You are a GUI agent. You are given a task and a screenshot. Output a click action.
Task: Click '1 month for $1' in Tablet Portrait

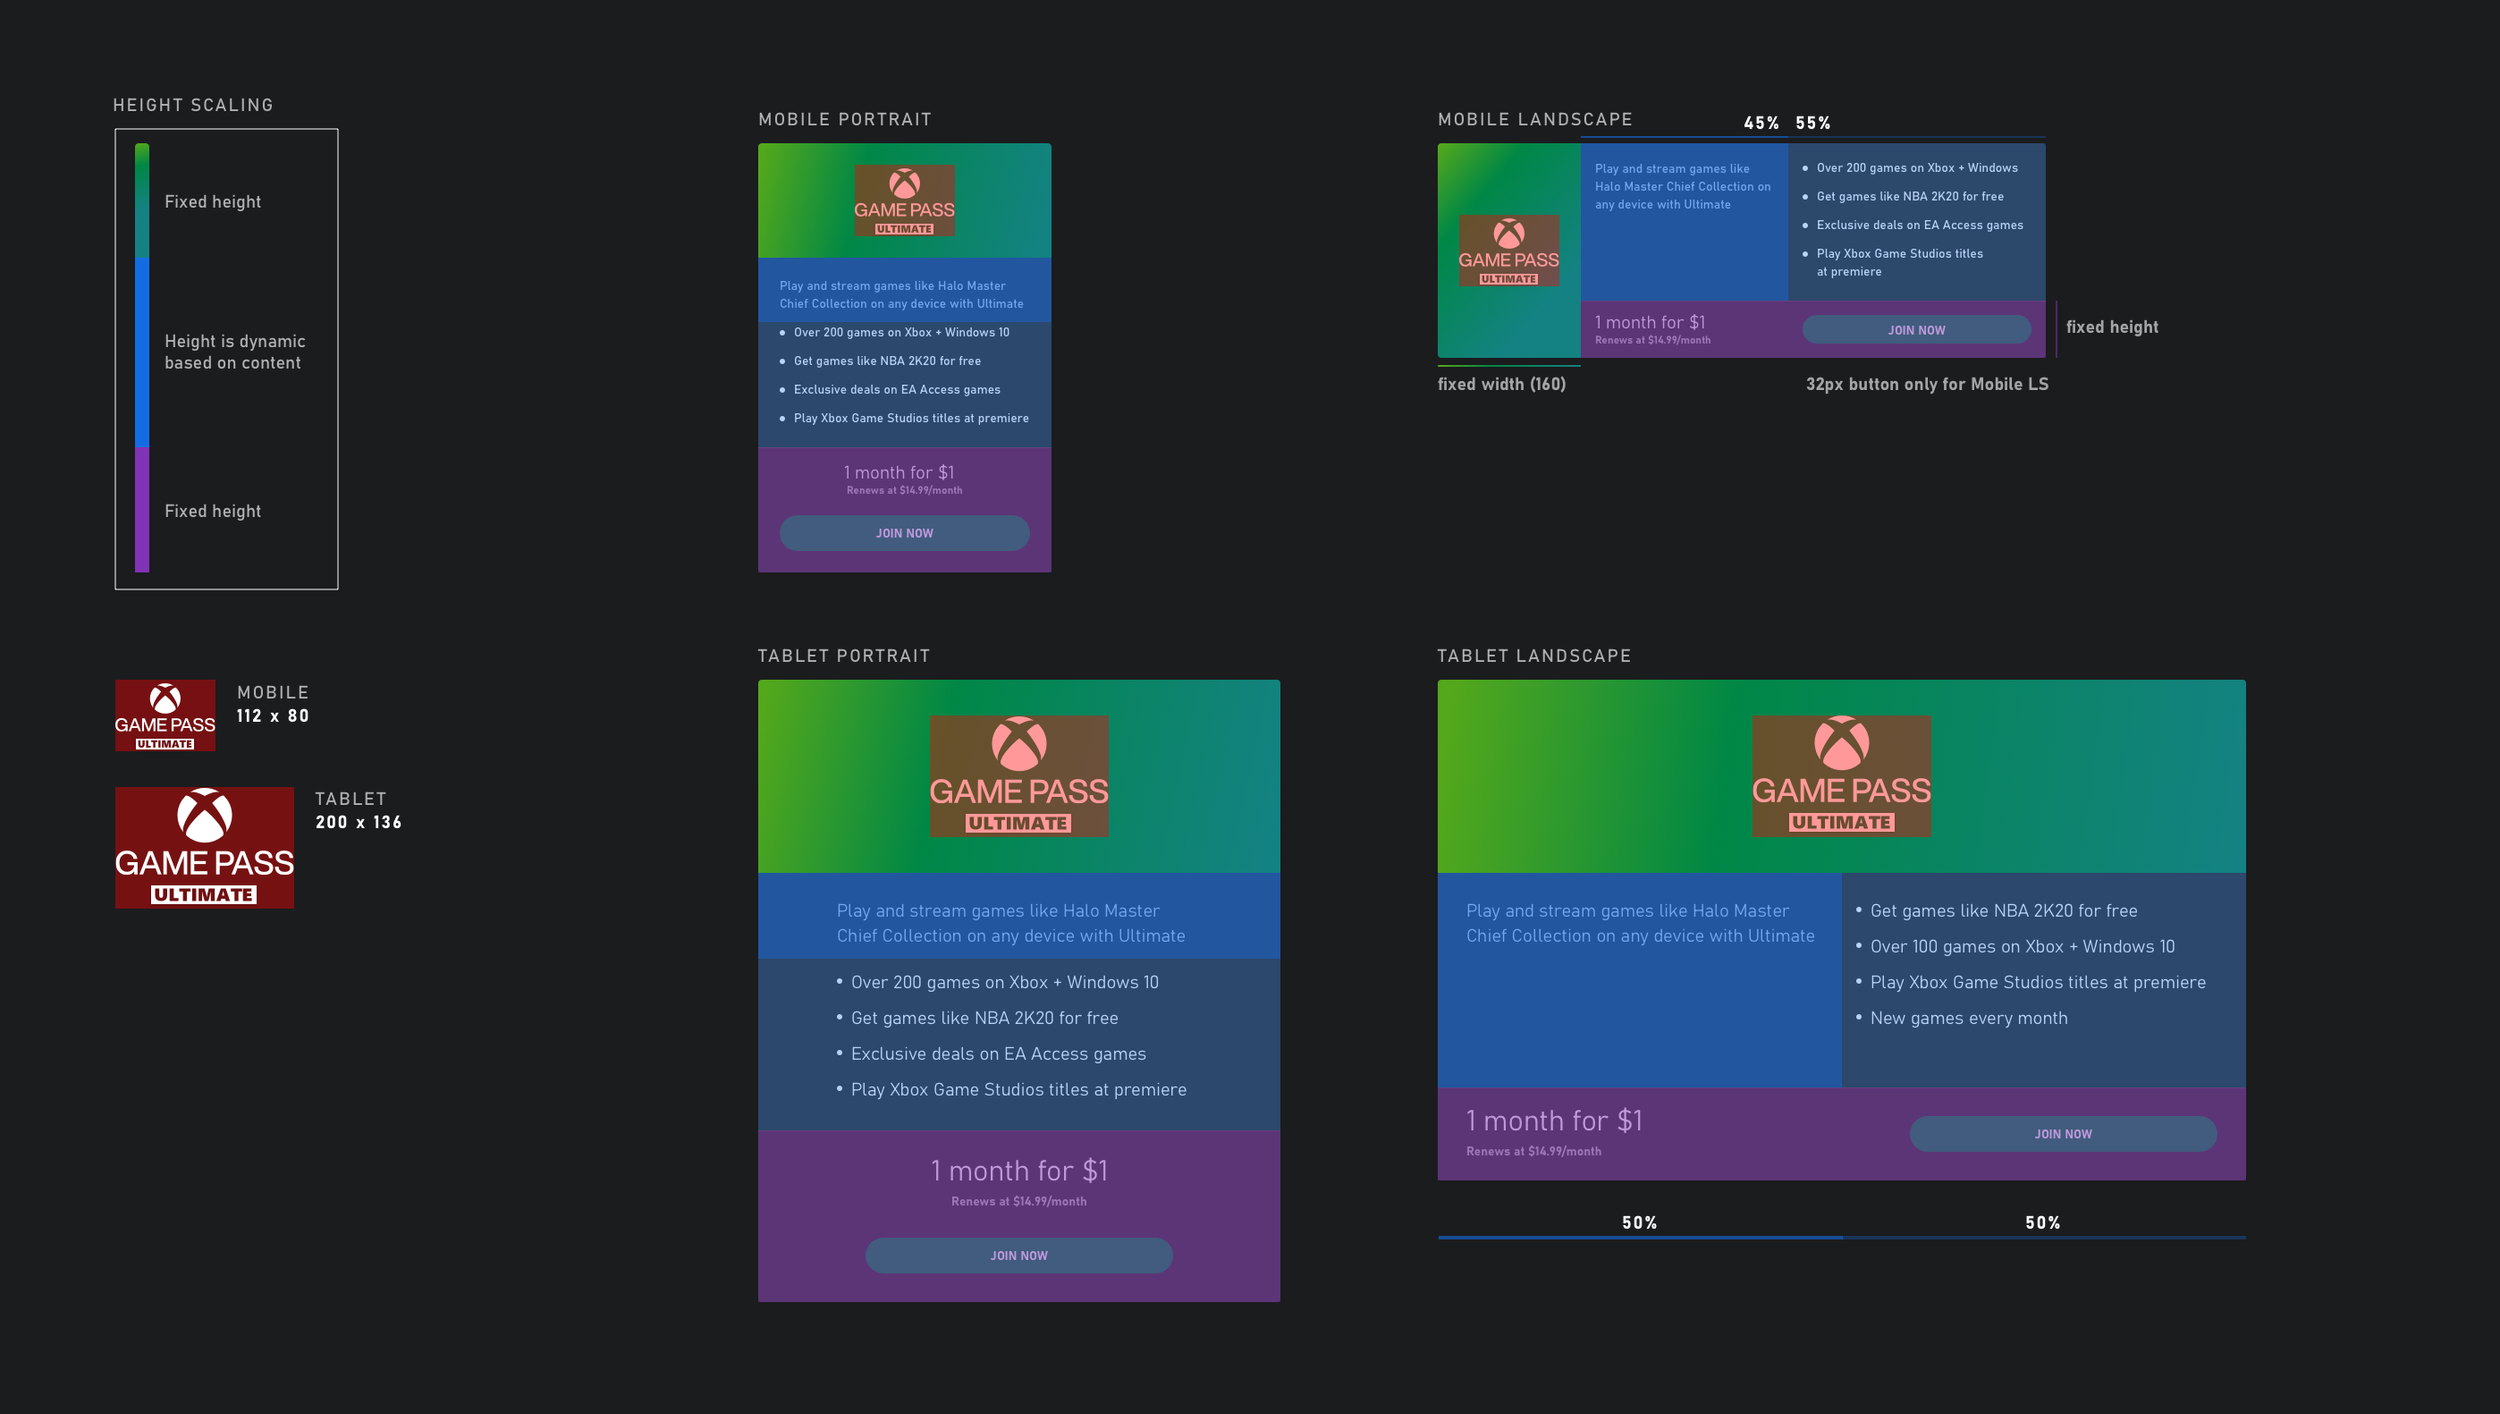1018,1170
